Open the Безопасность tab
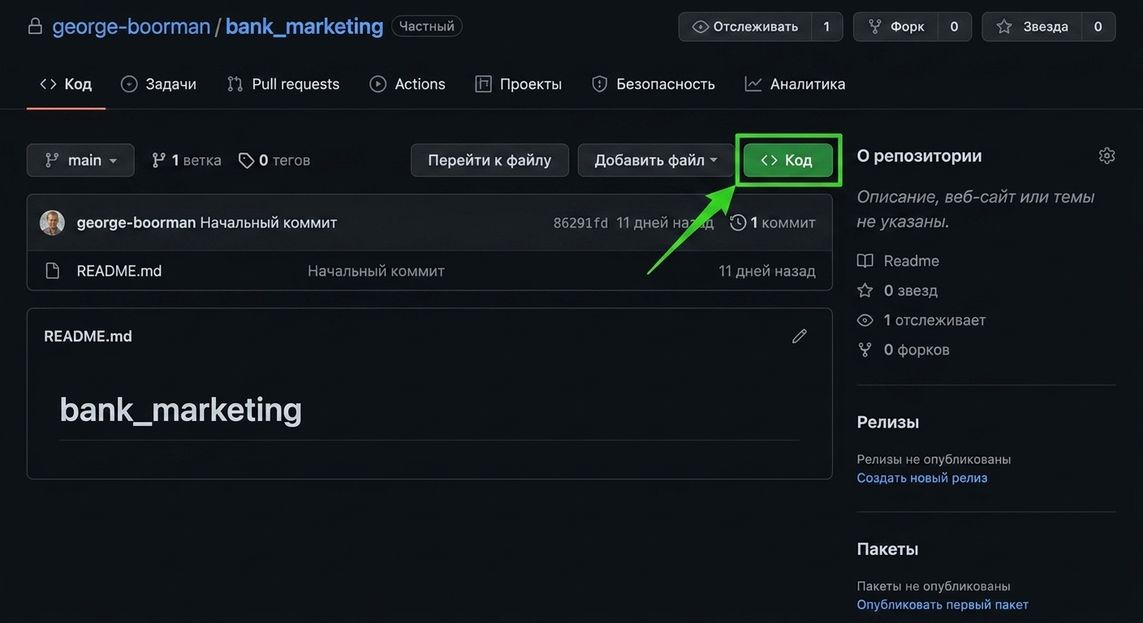Image resolution: width=1143 pixels, height=623 pixels. coord(653,84)
